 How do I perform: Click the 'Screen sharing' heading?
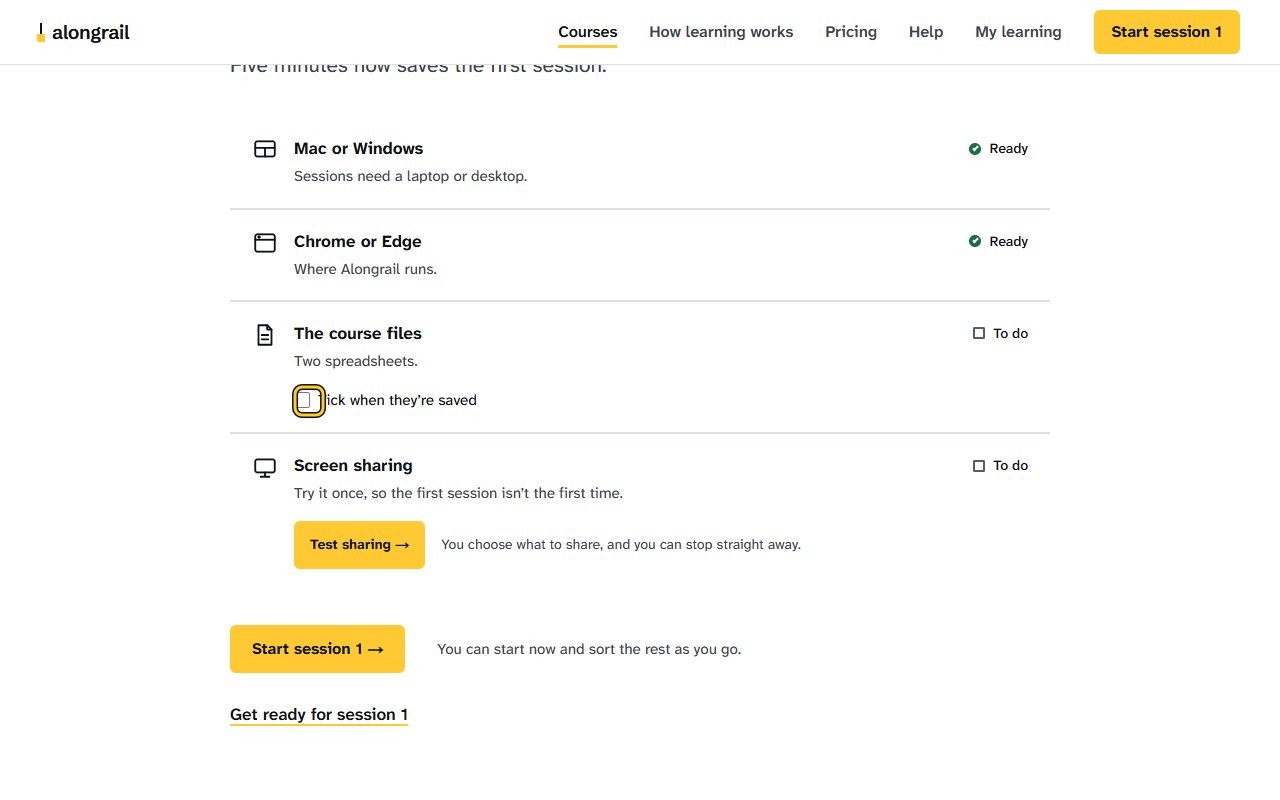coord(353,465)
